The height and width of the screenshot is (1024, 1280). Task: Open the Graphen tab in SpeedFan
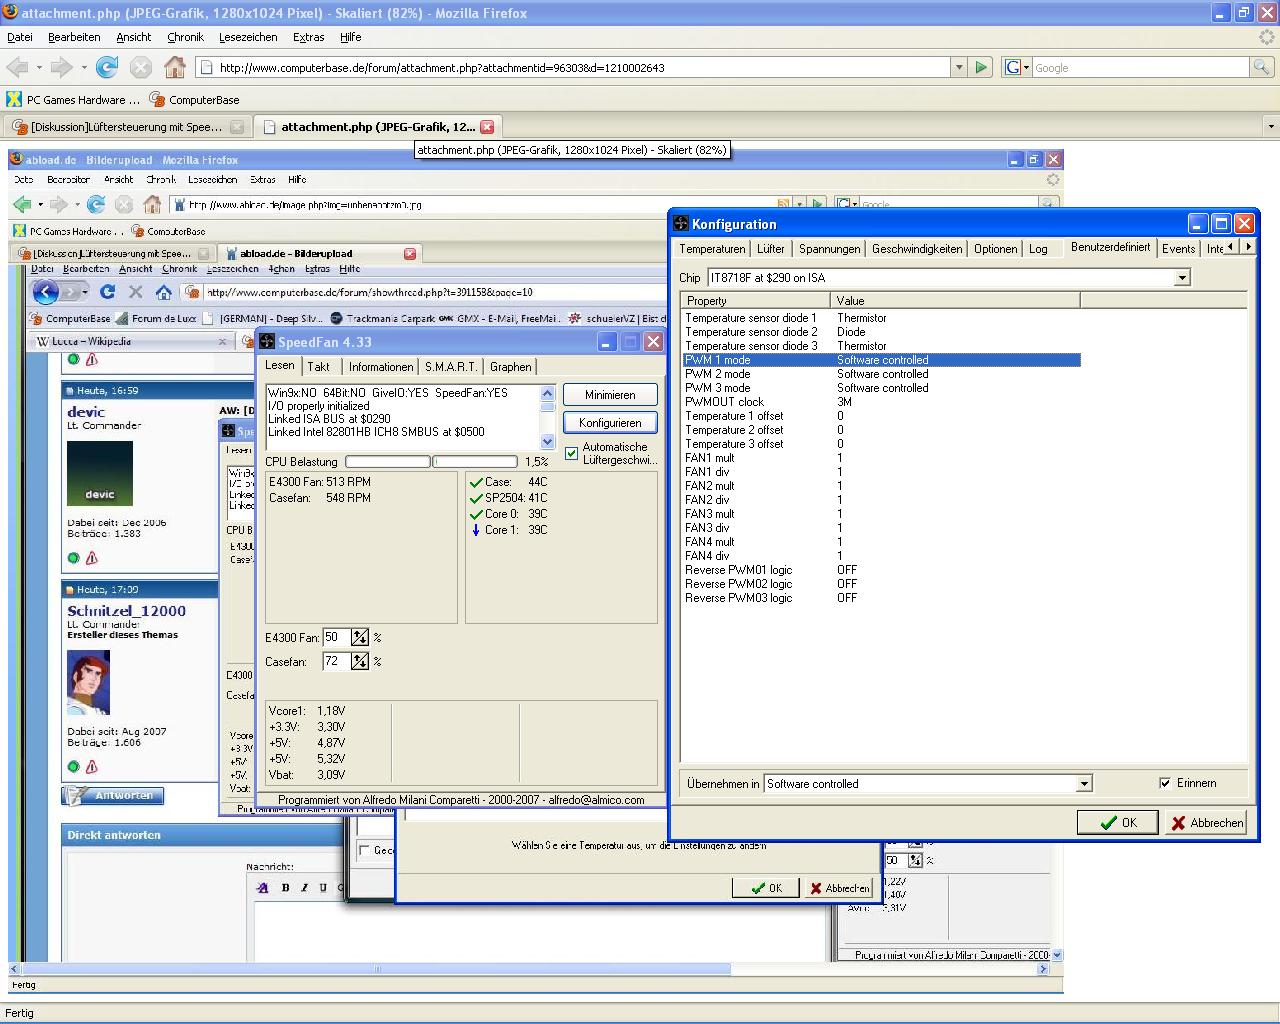coord(511,367)
